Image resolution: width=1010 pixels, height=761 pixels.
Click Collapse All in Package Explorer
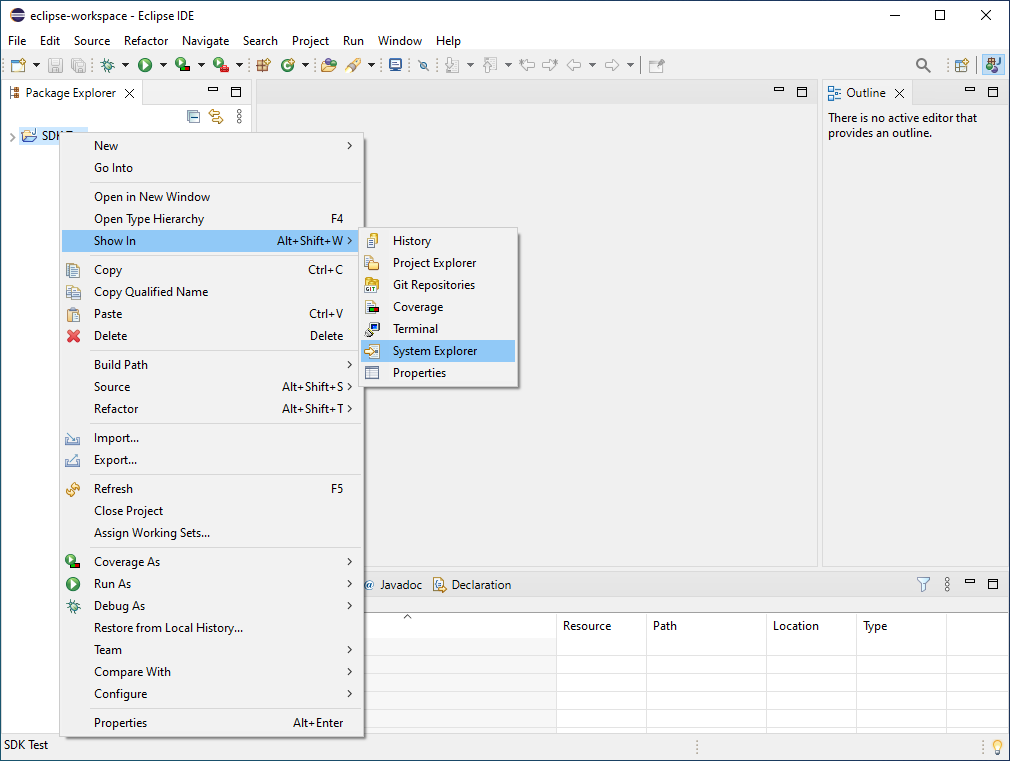[x=194, y=117]
